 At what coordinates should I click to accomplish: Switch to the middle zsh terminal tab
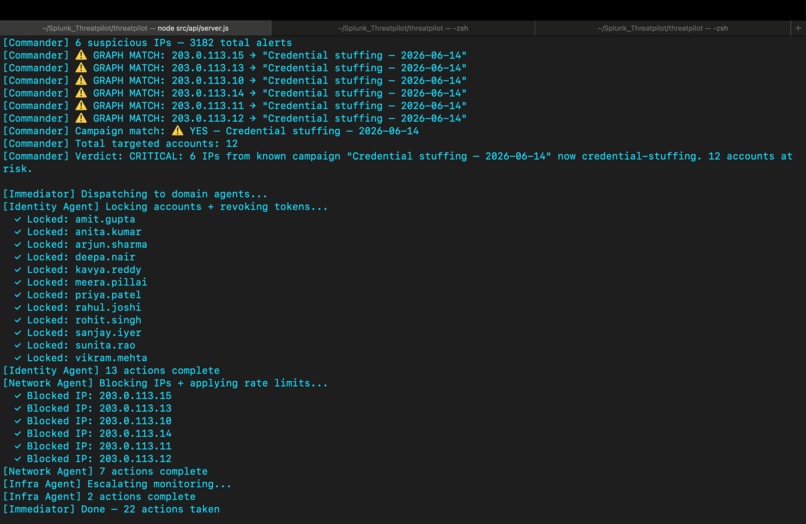click(403, 28)
